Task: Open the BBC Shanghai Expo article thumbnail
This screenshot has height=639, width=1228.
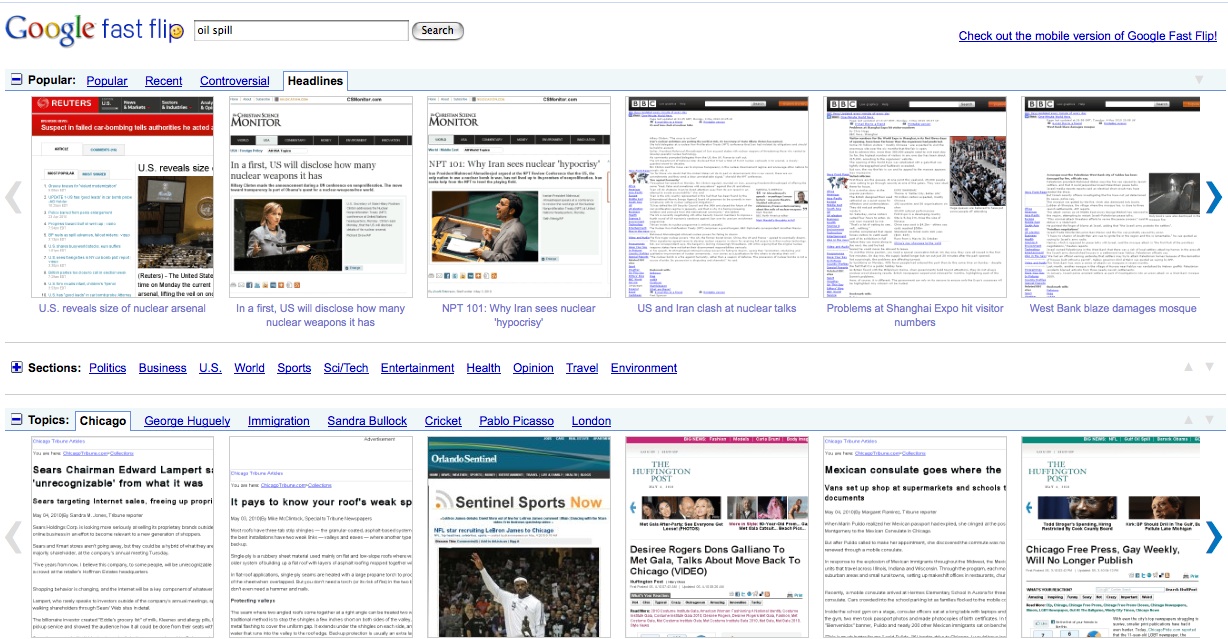Action: [914, 197]
